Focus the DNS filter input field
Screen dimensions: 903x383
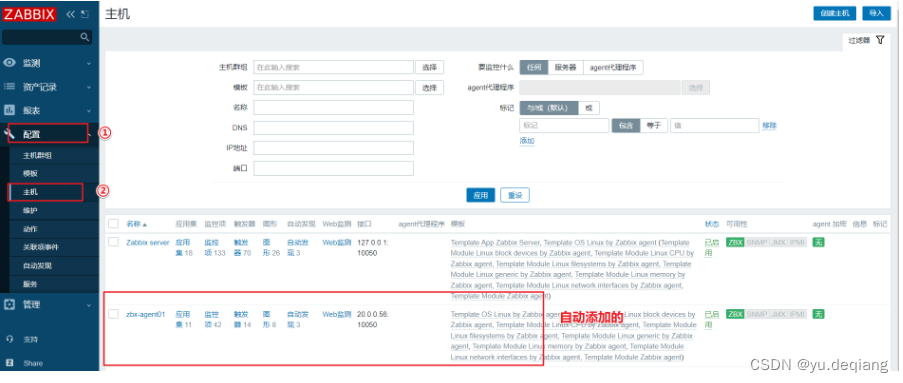coord(333,128)
